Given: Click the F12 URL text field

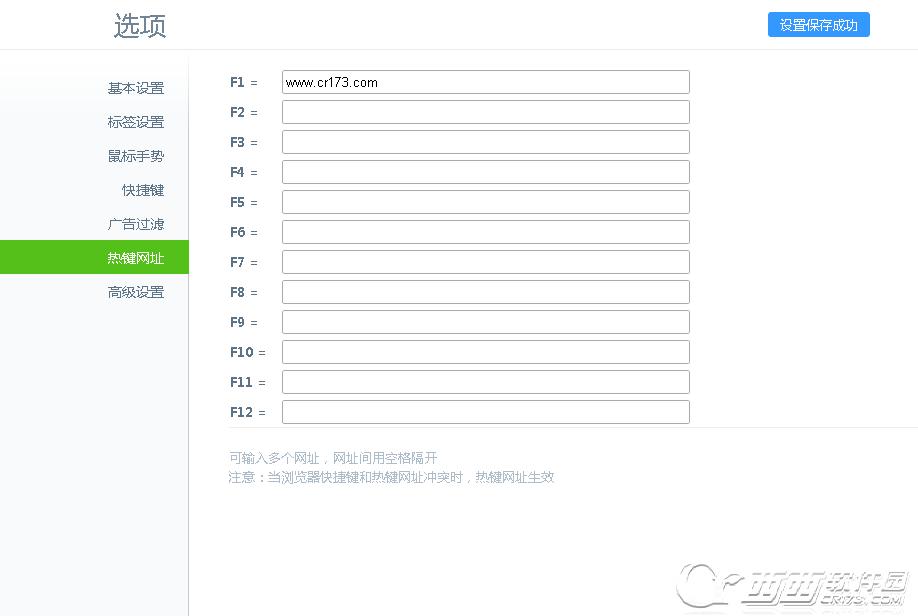Looking at the screenshot, I should pyautogui.click(x=485, y=412).
